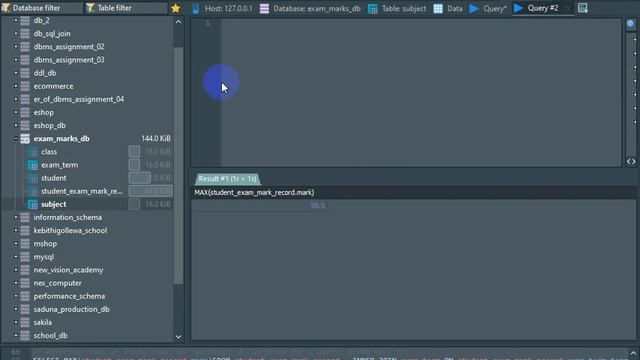Screen dimensions: 640x360
Task: Click the information_schema database icon
Action: (x=25, y=218)
